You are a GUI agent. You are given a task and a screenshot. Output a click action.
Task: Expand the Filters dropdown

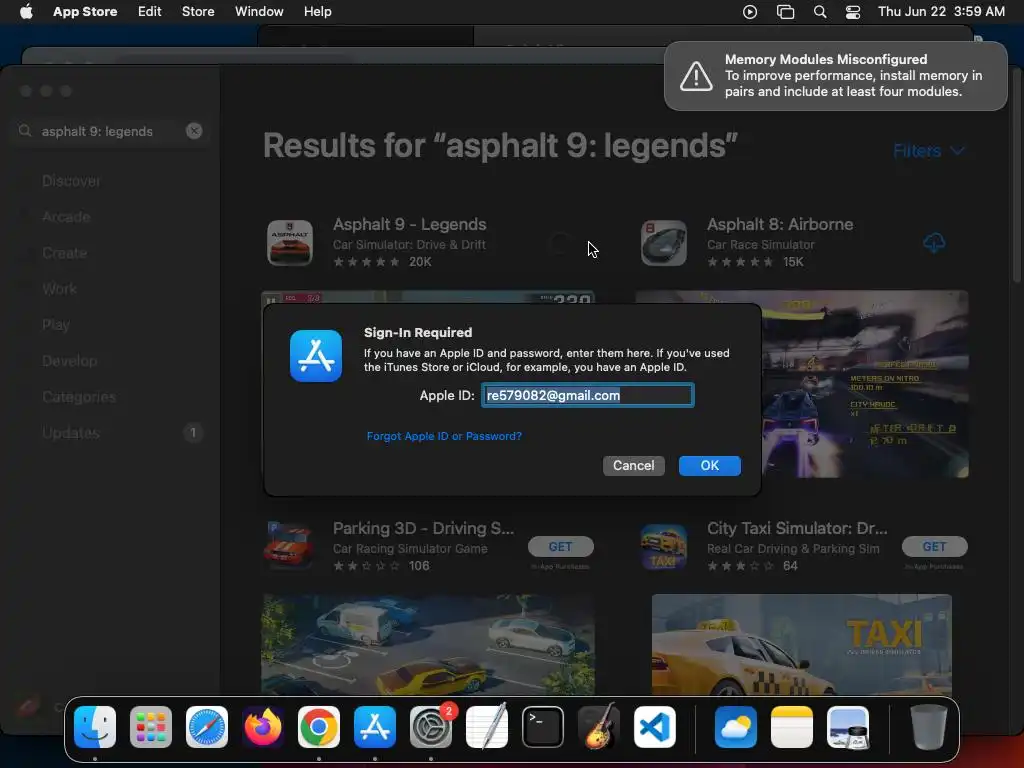point(929,151)
